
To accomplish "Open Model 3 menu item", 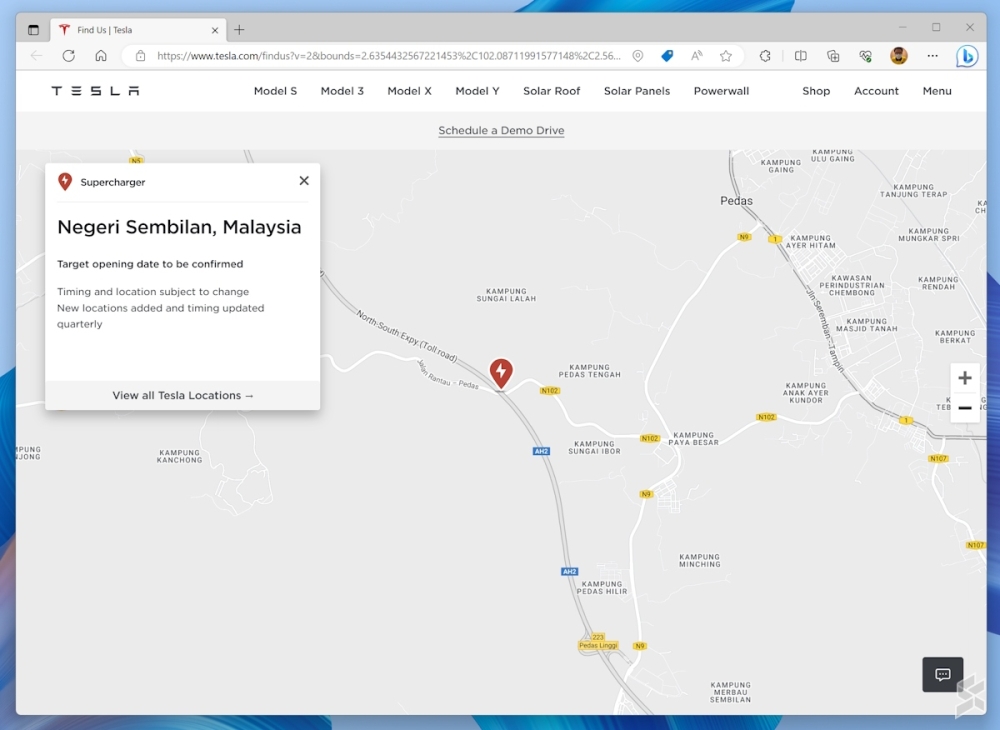I will pyautogui.click(x=342, y=91).
